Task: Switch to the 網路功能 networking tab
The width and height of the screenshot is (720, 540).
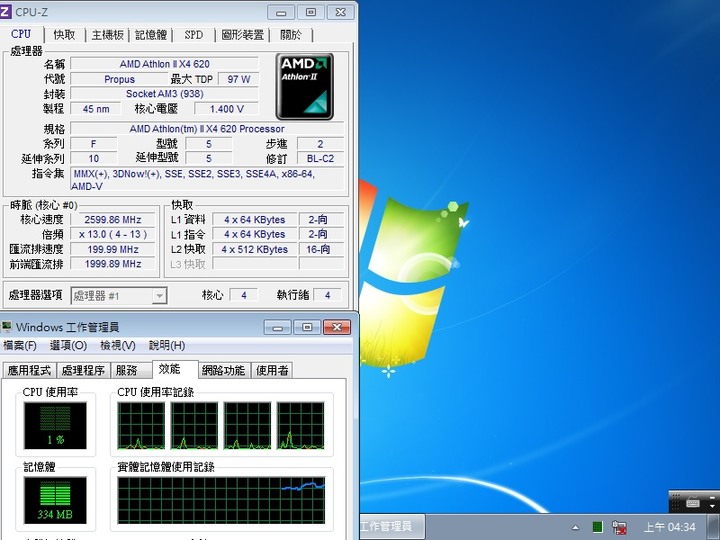Action: tap(224, 370)
